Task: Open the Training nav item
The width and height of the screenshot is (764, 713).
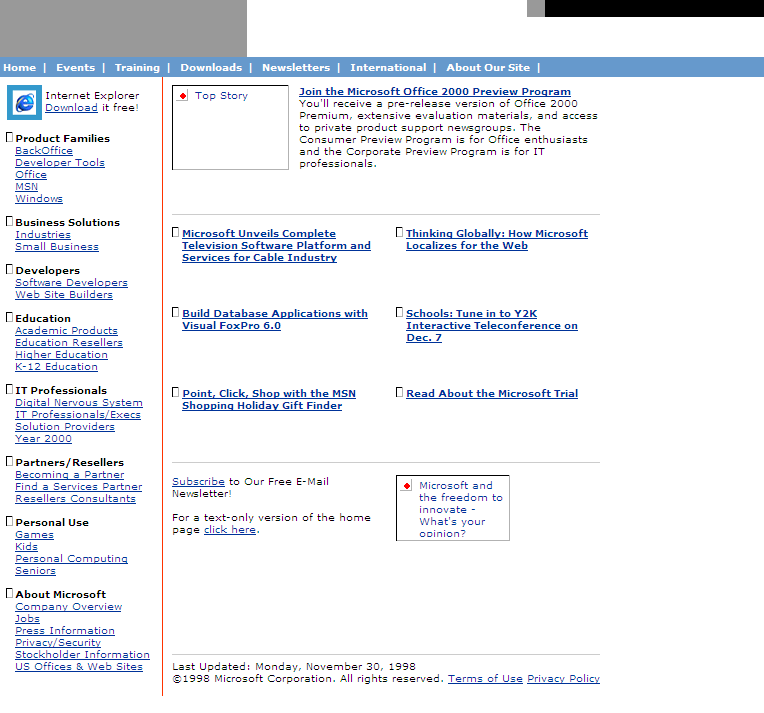Action: (137, 68)
